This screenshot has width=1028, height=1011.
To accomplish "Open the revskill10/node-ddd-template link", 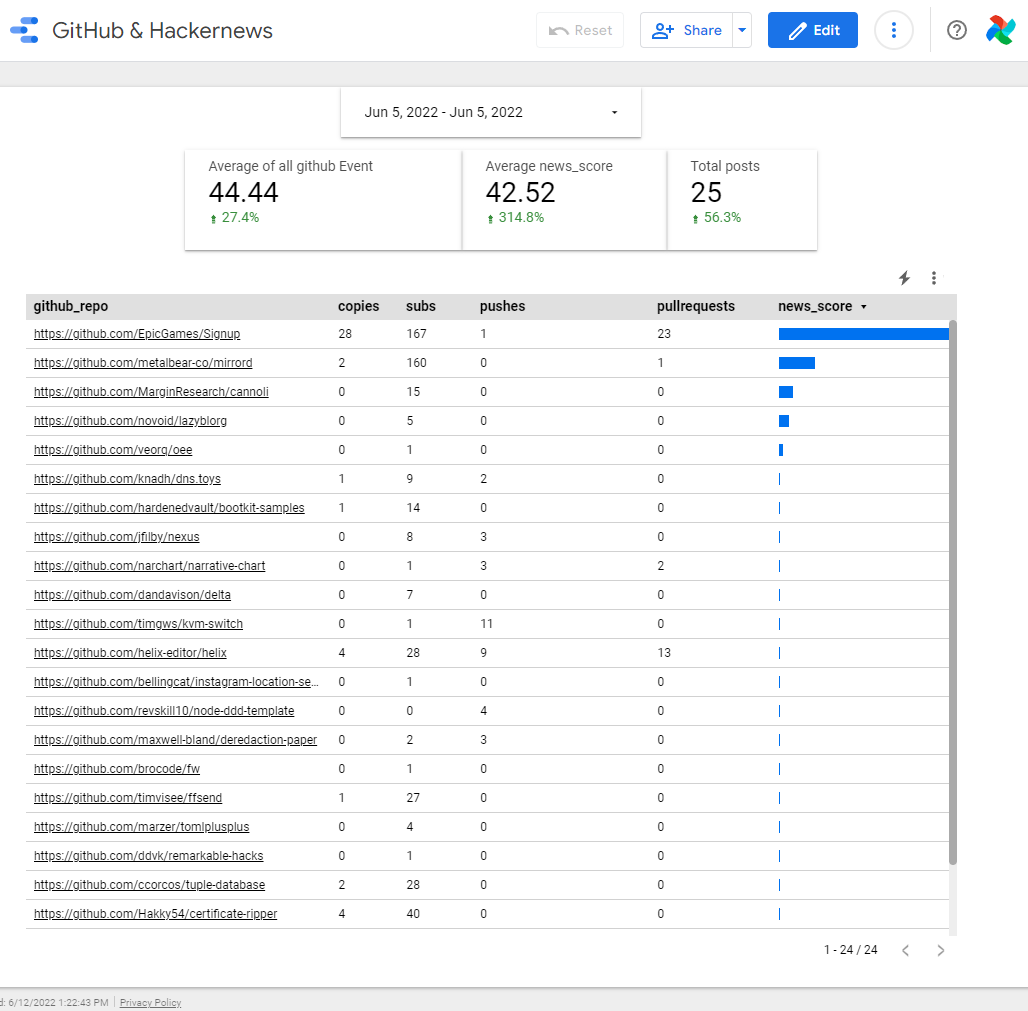I will pos(164,711).
